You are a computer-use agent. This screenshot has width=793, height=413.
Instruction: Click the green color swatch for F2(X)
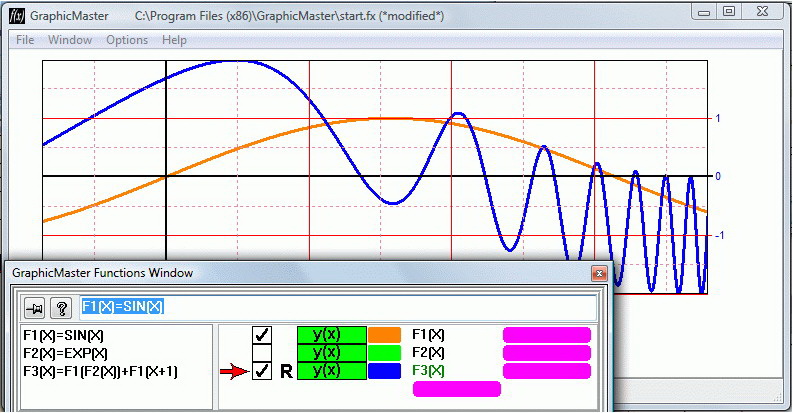click(x=384, y=353)
